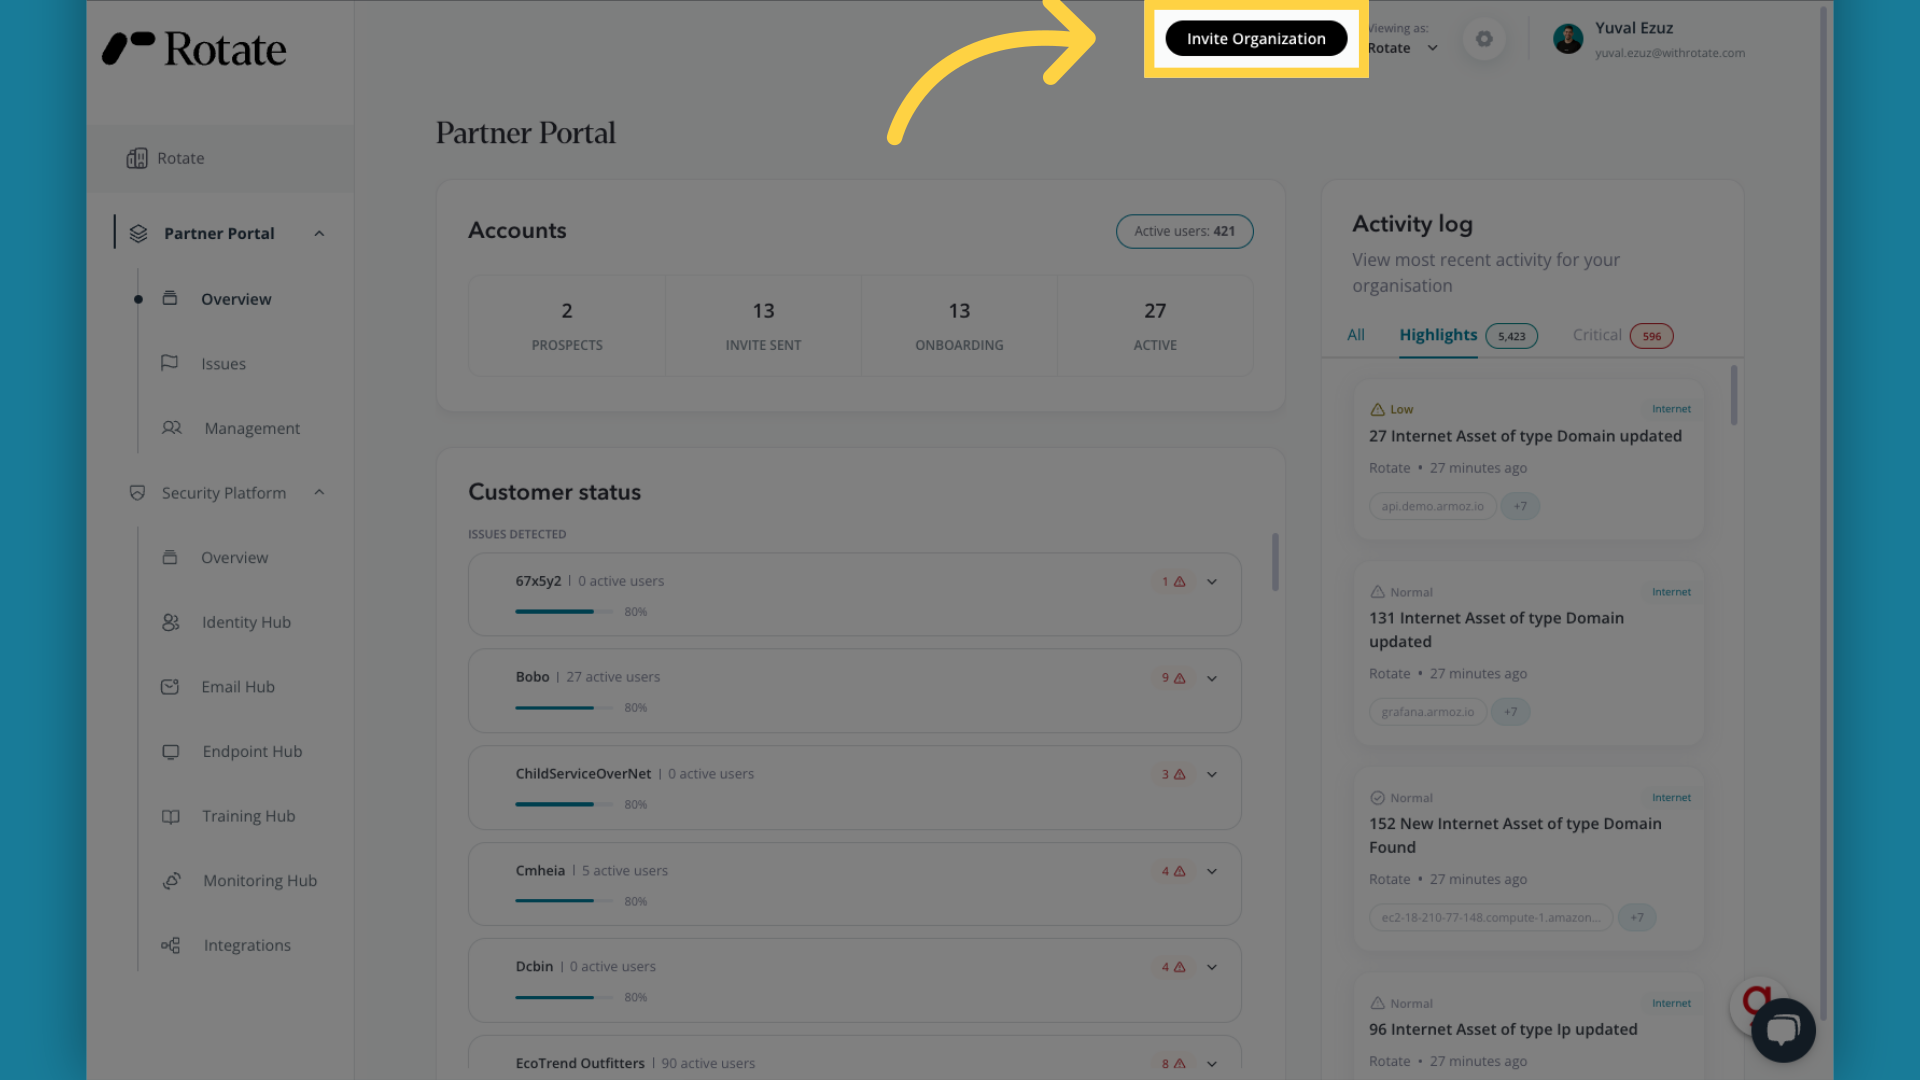1920x1080 pixels.
Task: Open the chat support widget icon
Action: [x=1782, y=1030]
